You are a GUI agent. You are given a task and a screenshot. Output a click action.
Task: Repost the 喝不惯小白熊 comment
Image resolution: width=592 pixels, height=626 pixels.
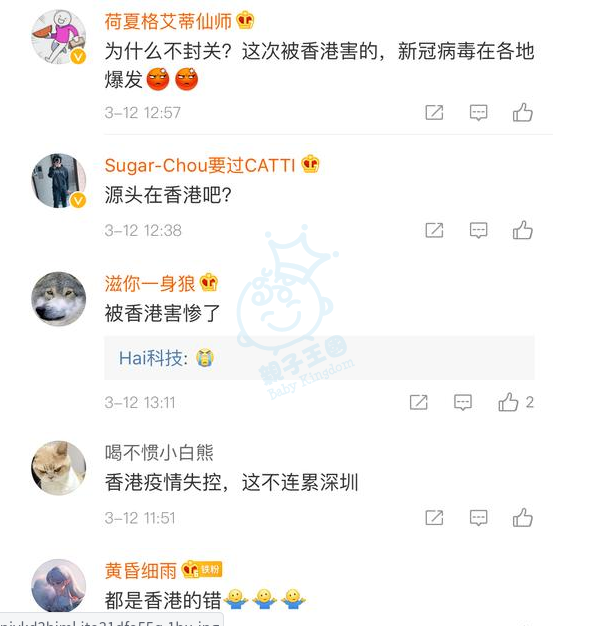pyautogui.click(x=434, y=518)
